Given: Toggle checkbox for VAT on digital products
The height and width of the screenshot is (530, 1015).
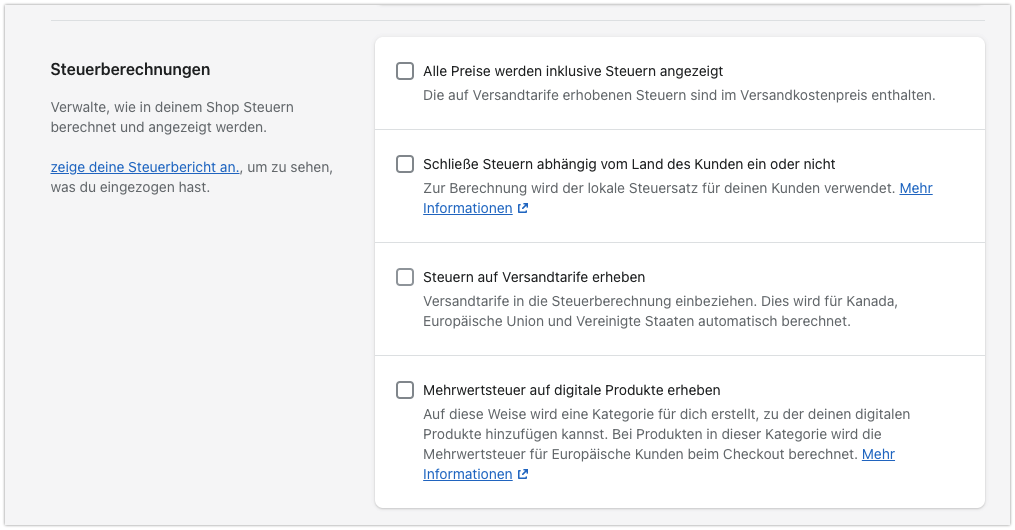Looking at the screenshot, I should 405,390.
